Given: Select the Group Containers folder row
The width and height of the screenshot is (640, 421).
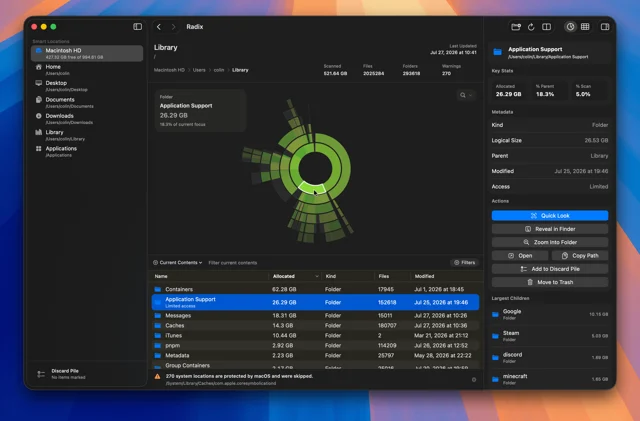Looking at the screenshot, I should pyautogui.click(x=315, y=365).
